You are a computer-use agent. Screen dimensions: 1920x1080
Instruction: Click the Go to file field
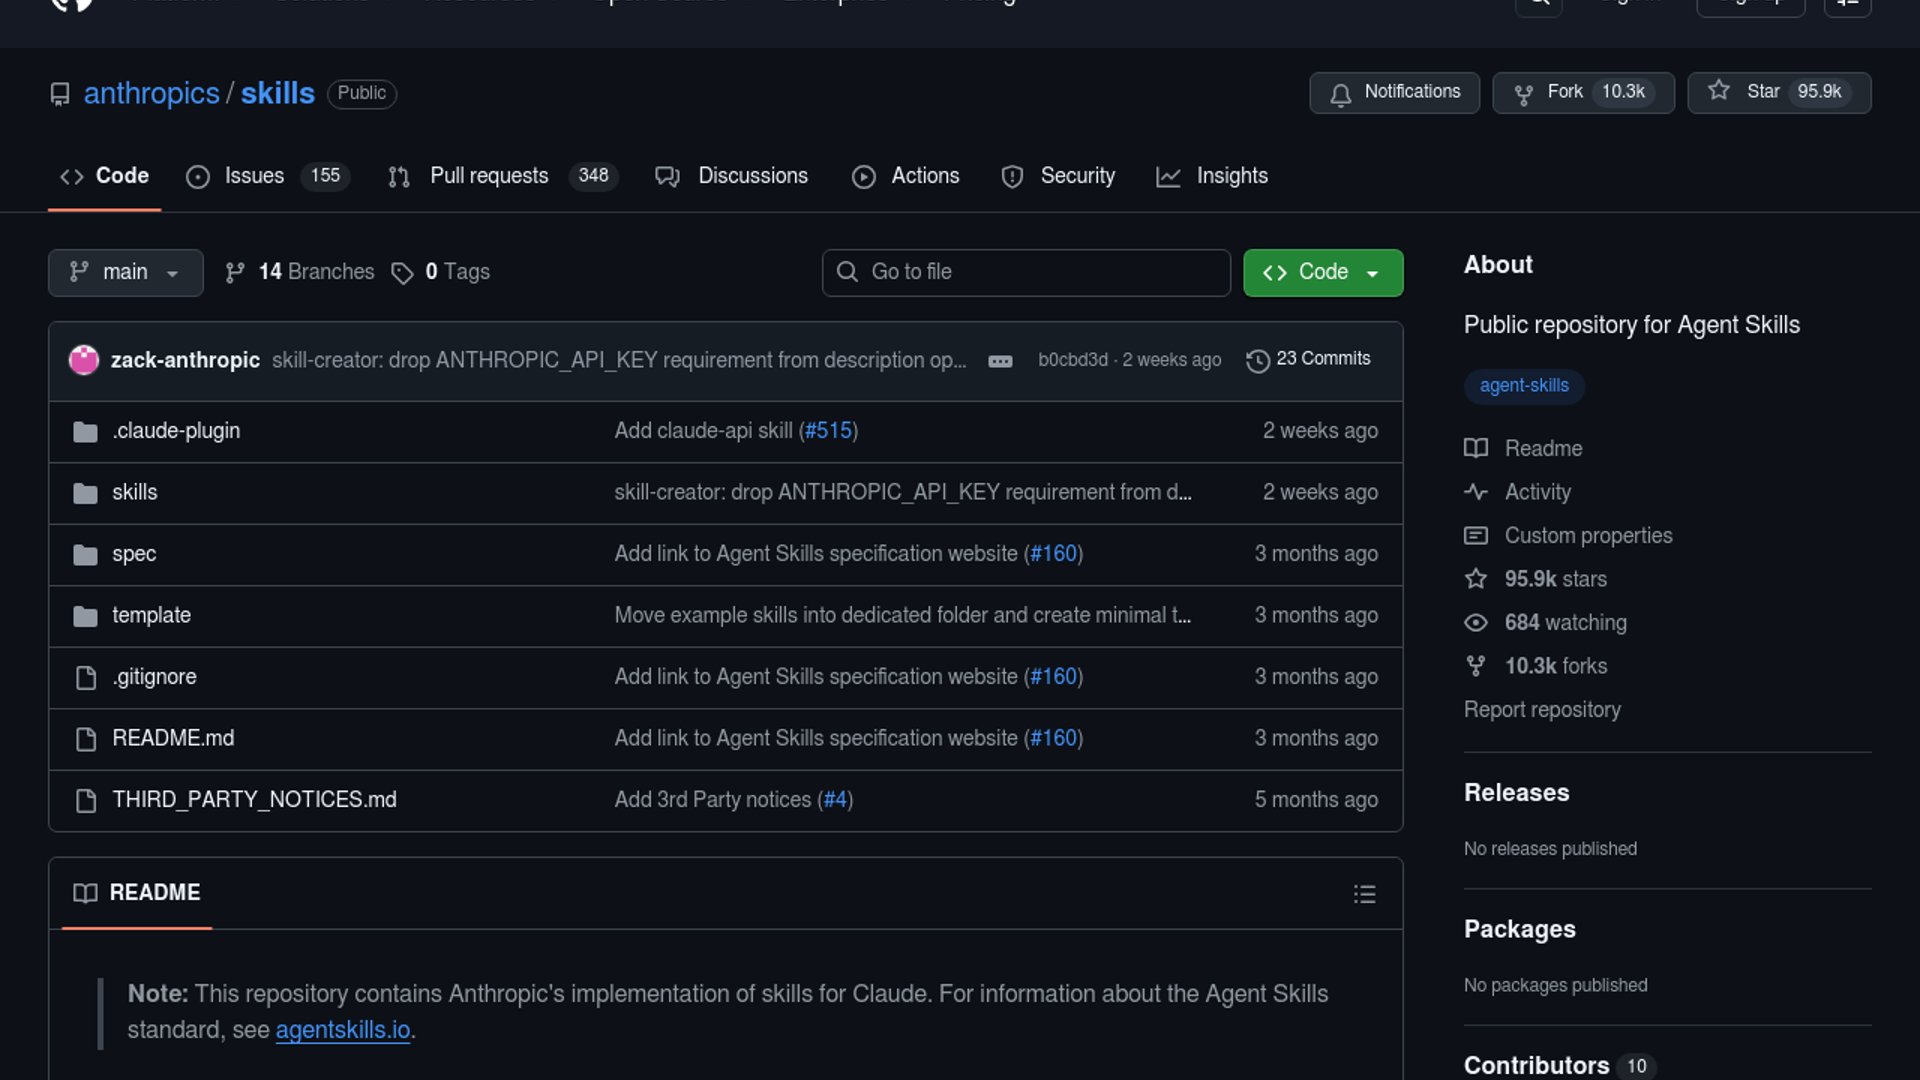point(1026,272)
